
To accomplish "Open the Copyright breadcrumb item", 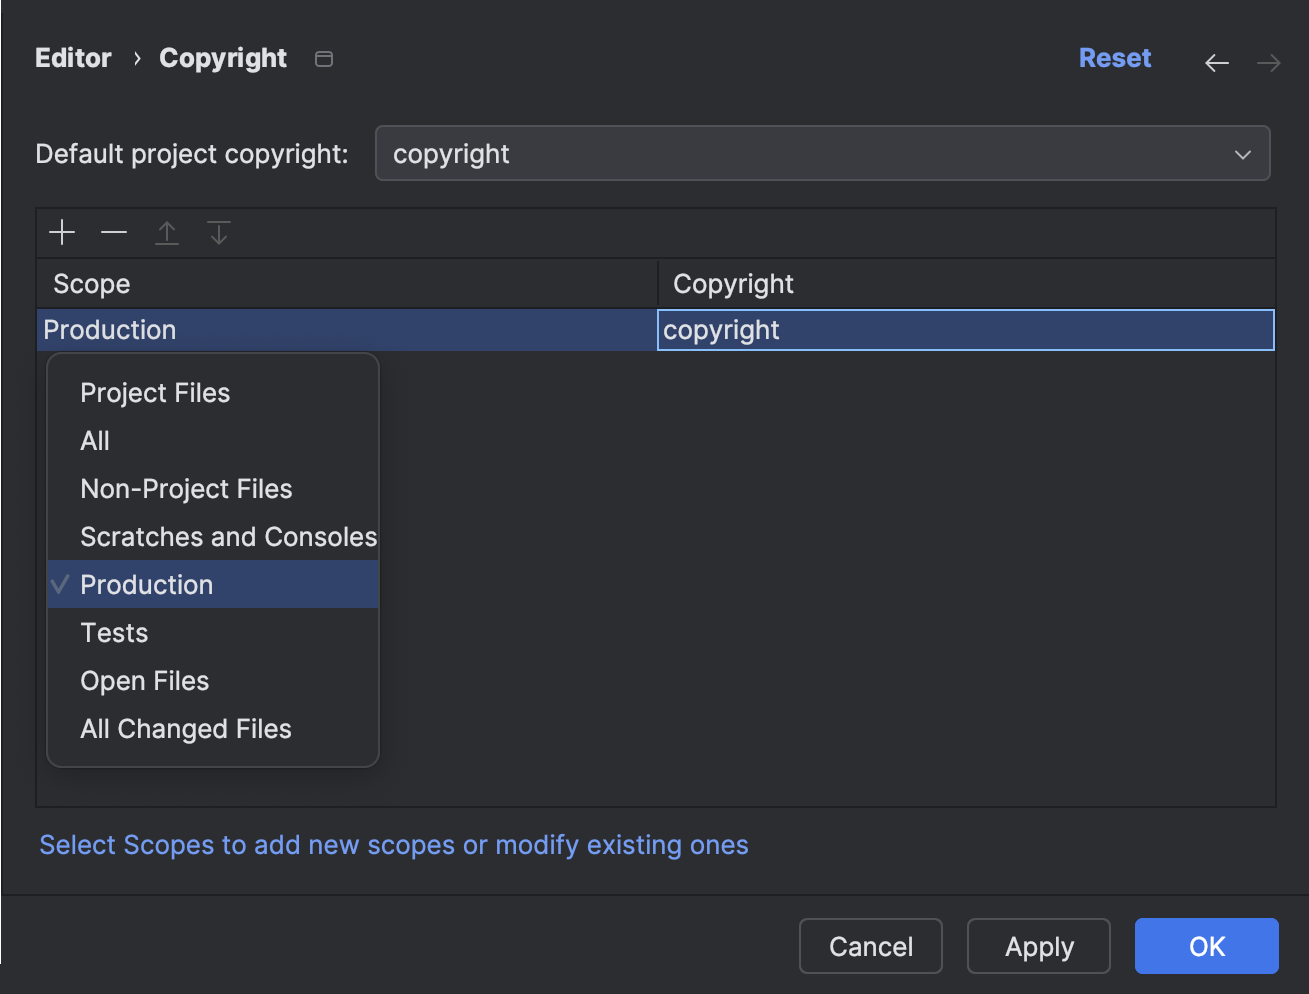I will click(x=222, y=58).
